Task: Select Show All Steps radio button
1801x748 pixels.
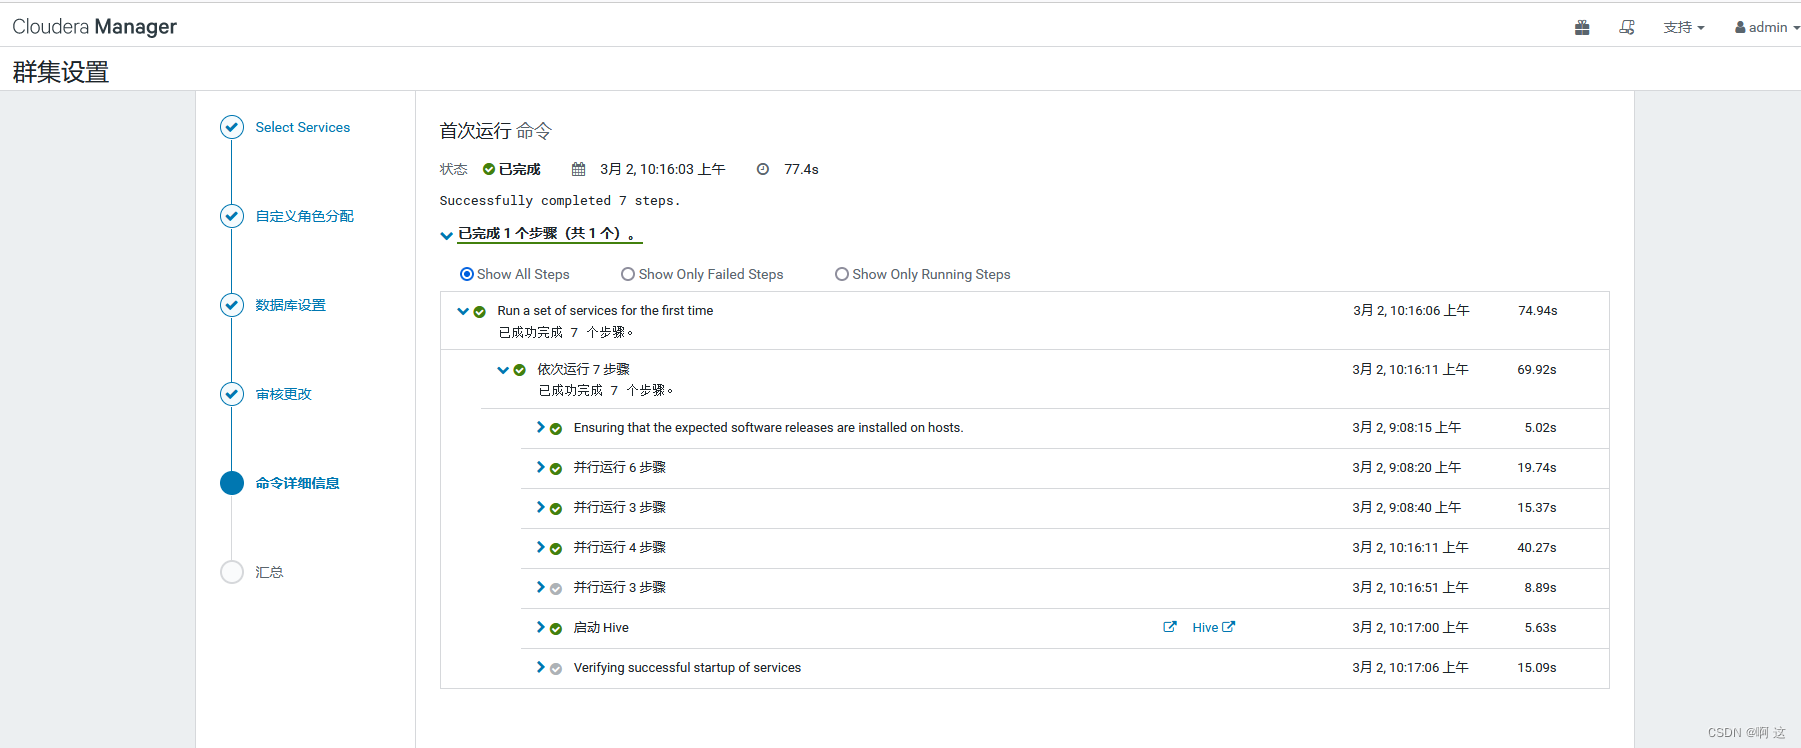Action: tap(467, 274)
